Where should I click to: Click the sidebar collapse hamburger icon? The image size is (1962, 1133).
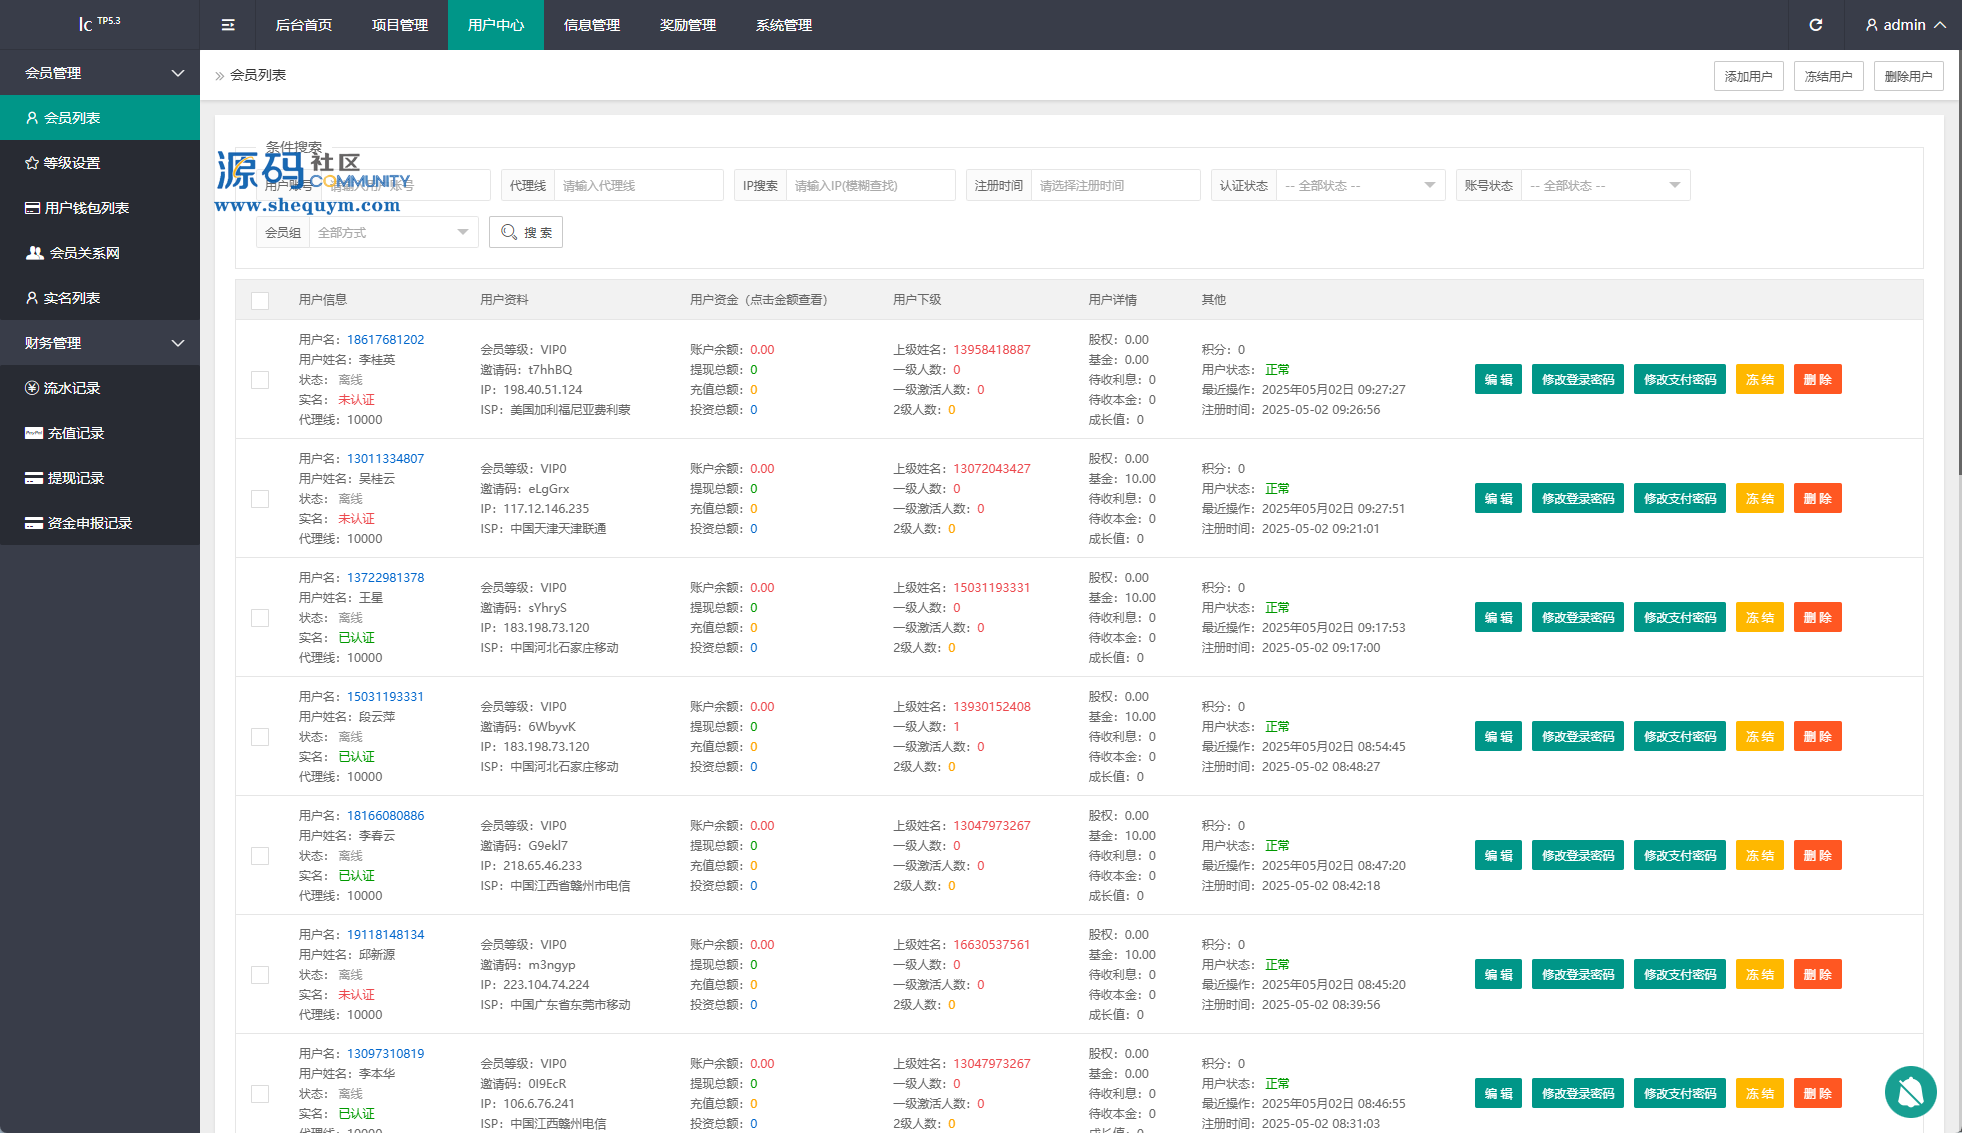(228, 25)
